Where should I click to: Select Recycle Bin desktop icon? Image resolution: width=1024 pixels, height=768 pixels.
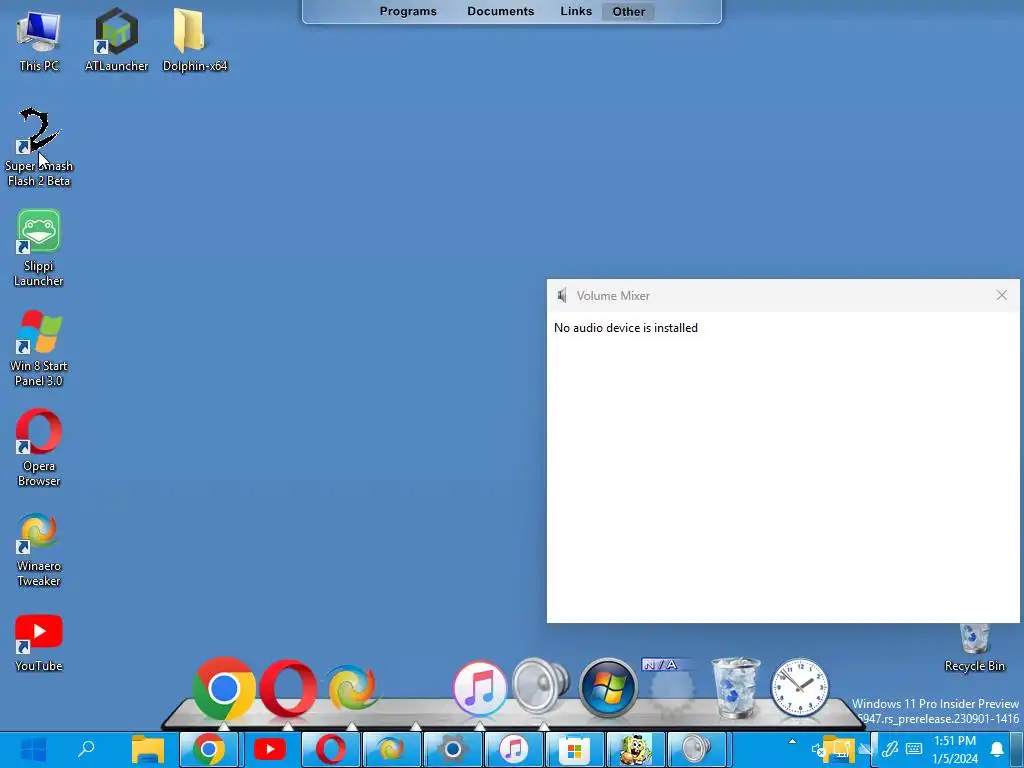coord(974,648)
